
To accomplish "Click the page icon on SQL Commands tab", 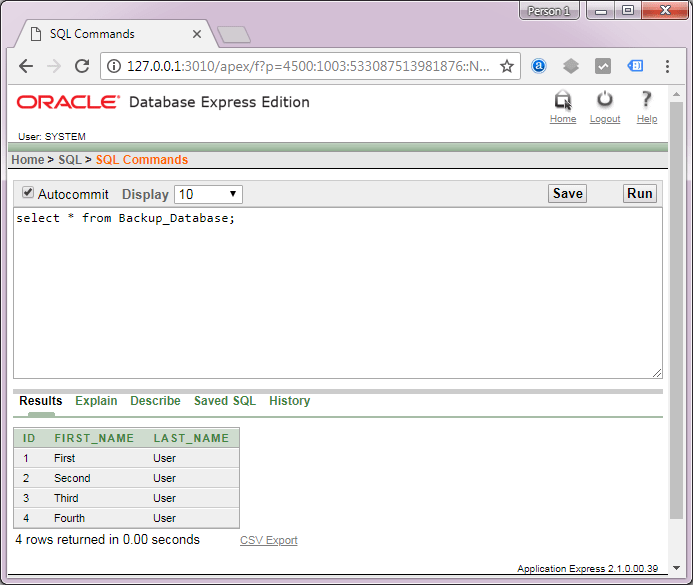I will 36,34.
